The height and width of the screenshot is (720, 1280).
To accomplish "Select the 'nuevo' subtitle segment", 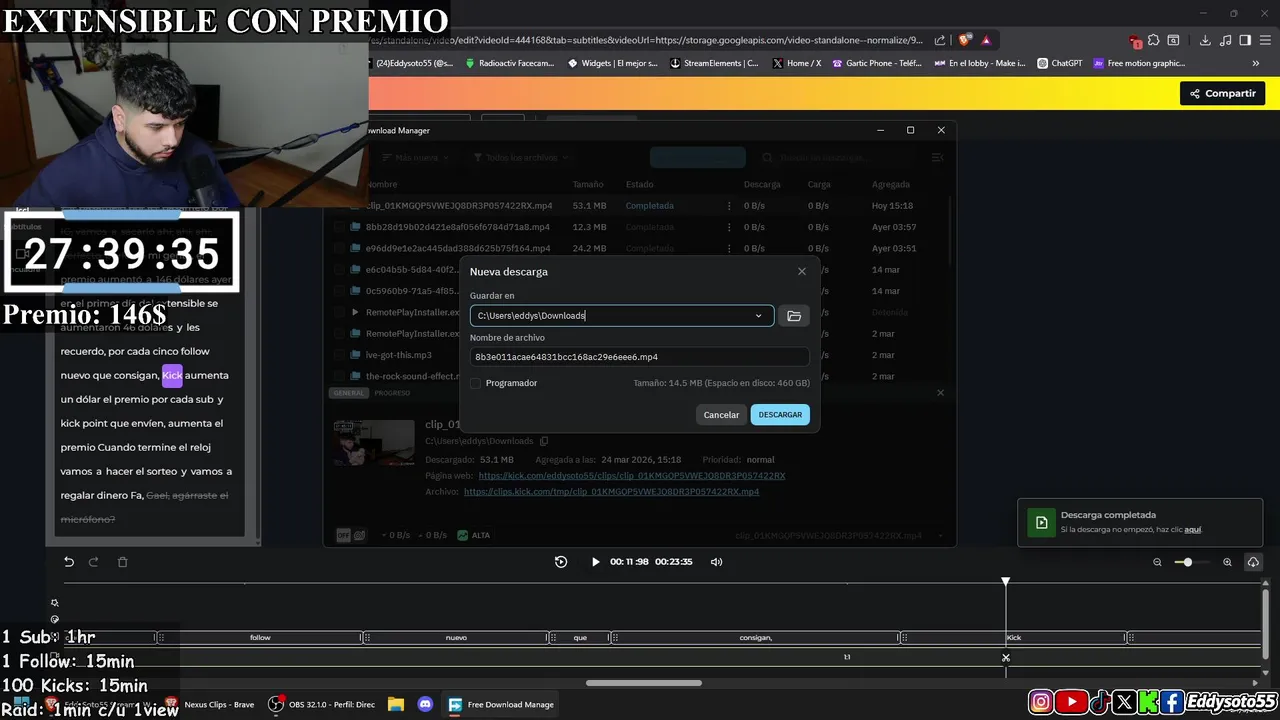I will [x=456, y=637].
